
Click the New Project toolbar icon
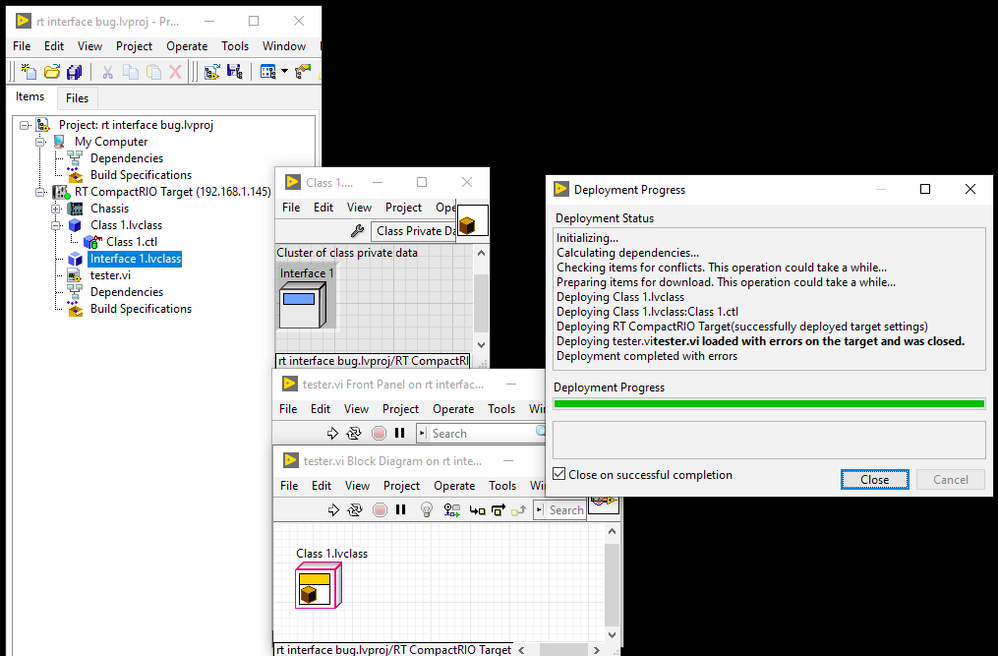pyautogui.click(x=28, y=72)
